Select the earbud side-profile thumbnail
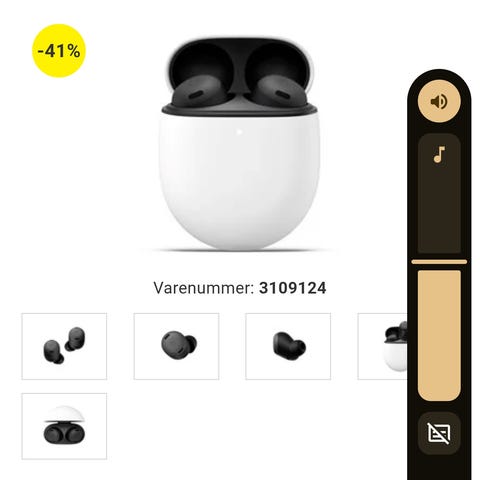The image size is (480, 480). point(288,346)
